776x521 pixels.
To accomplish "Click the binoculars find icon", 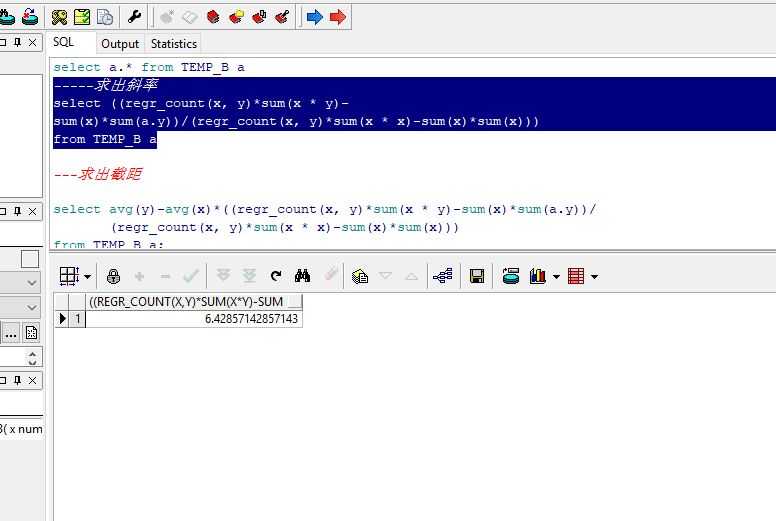I will [302, 276].
